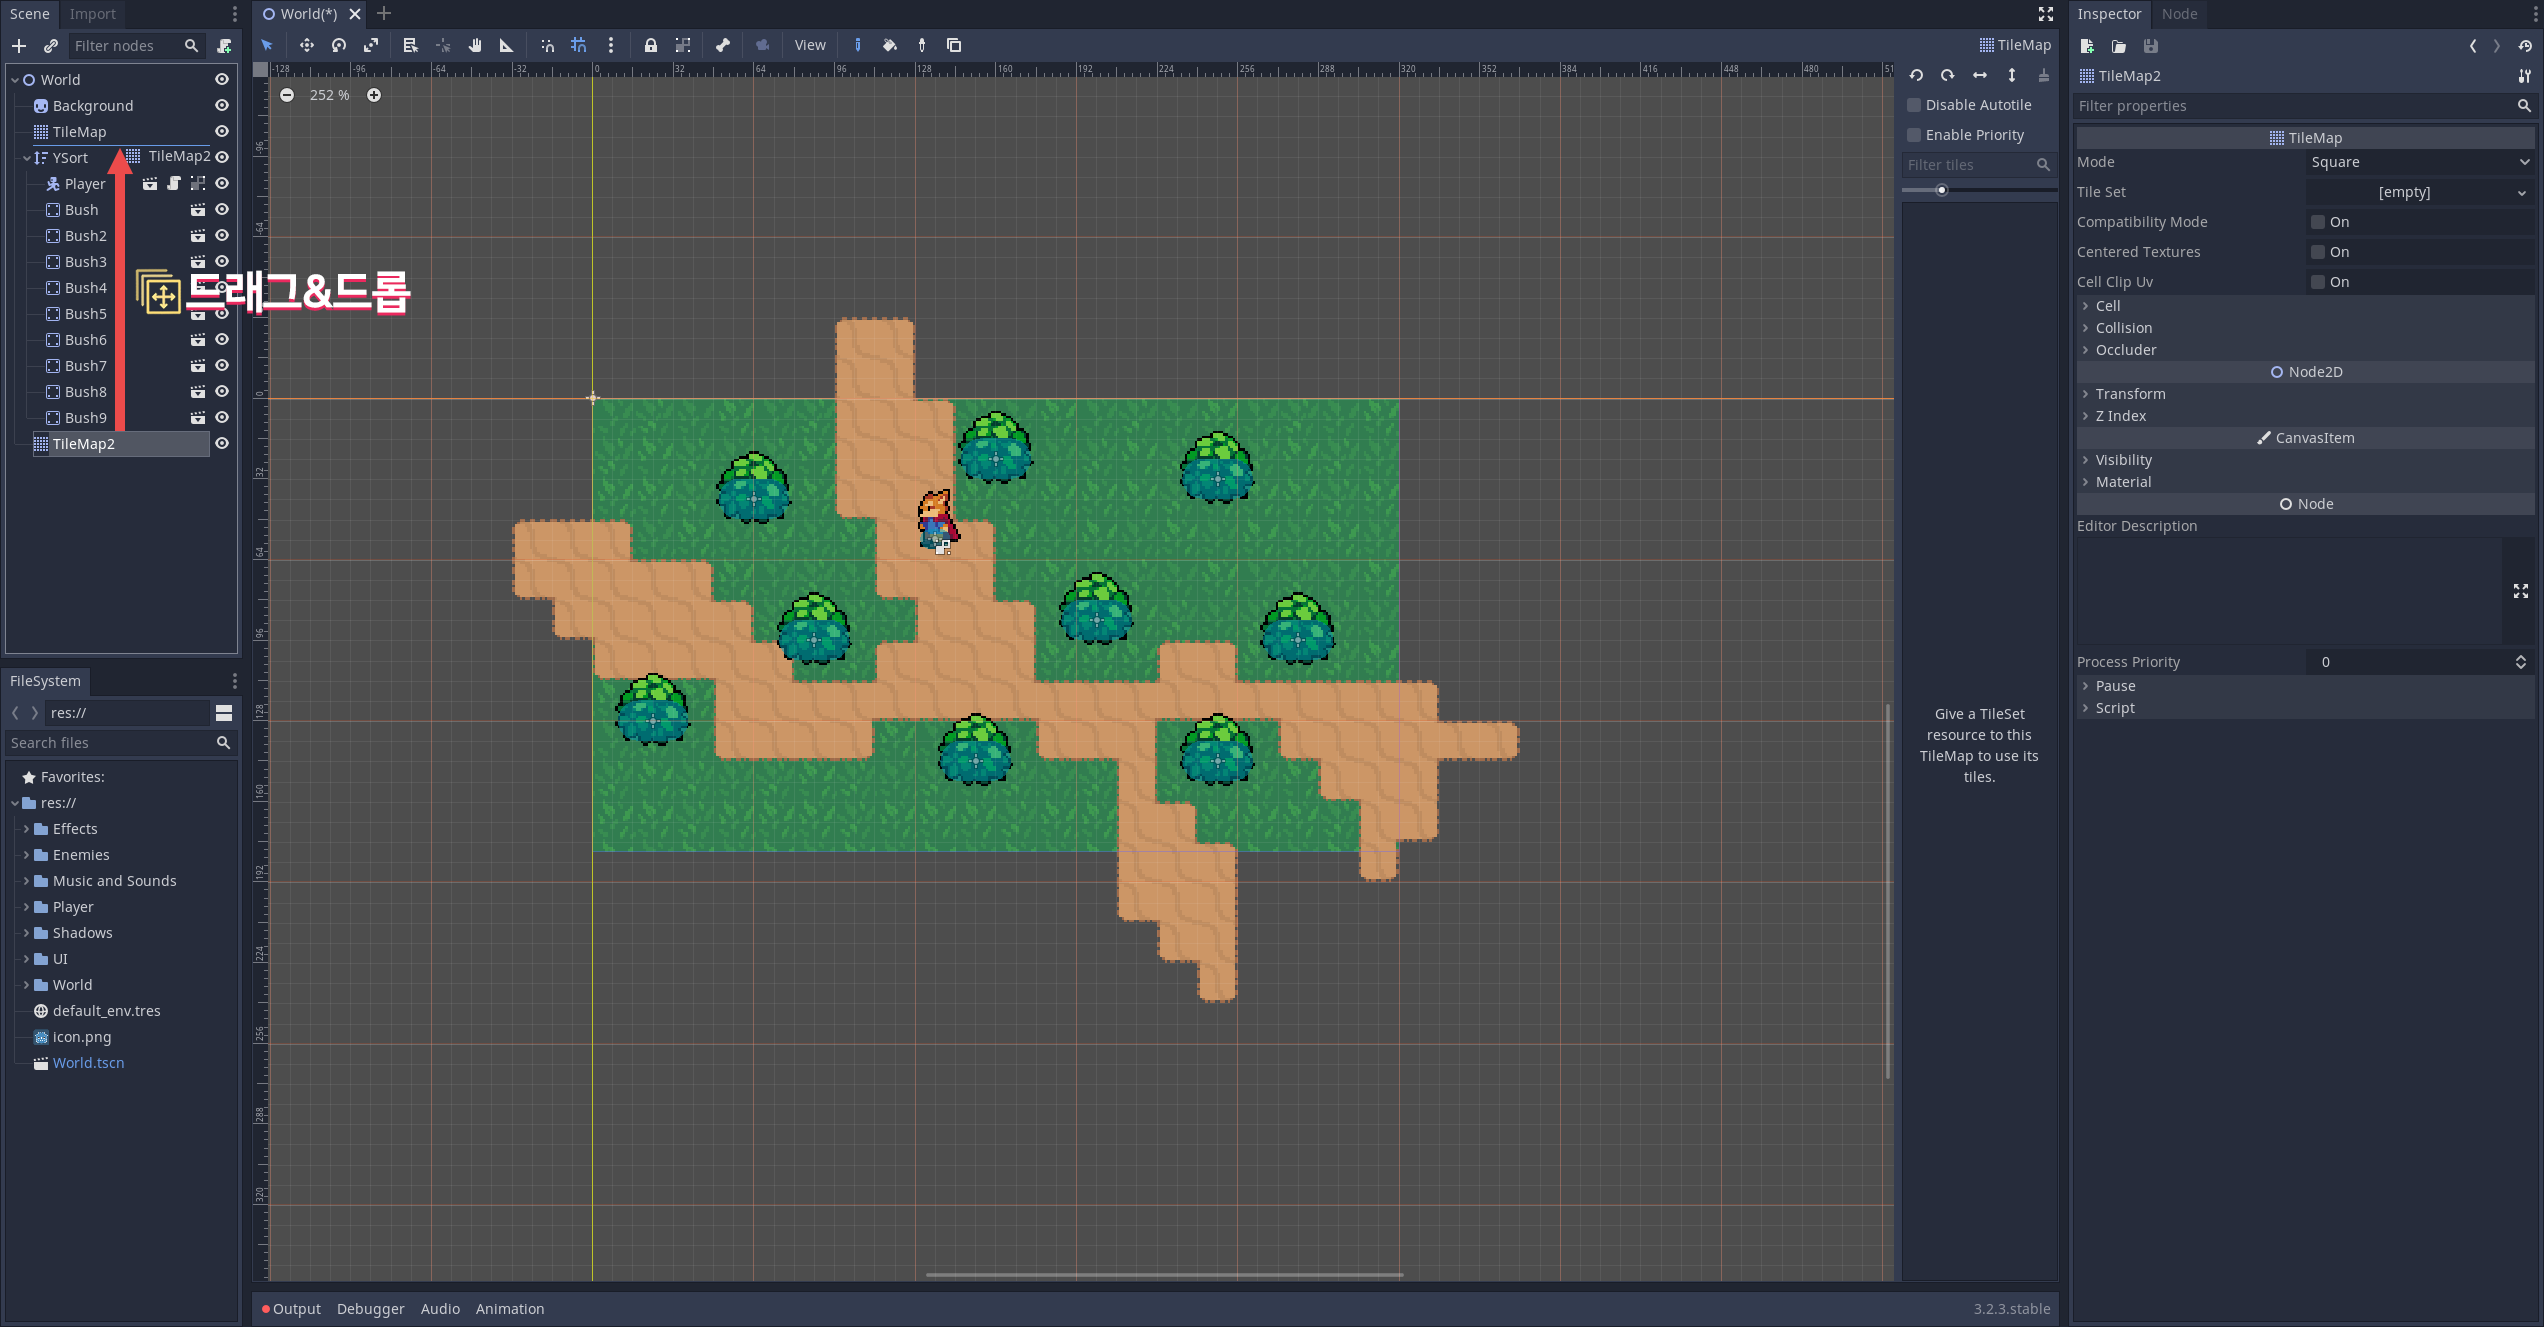Select the Ruler mode tool
2544x1327 pixels.
tap(506, 45)
